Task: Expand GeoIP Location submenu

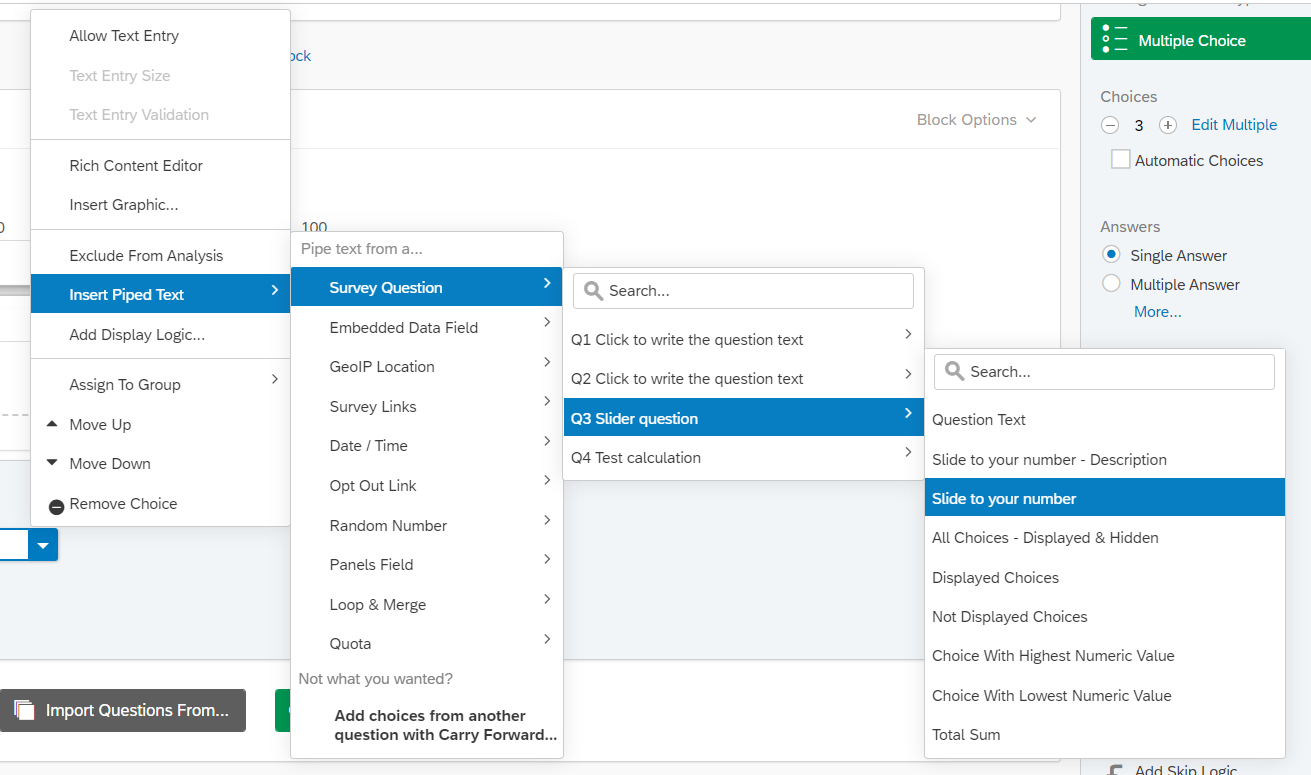Action: [547, 362]
